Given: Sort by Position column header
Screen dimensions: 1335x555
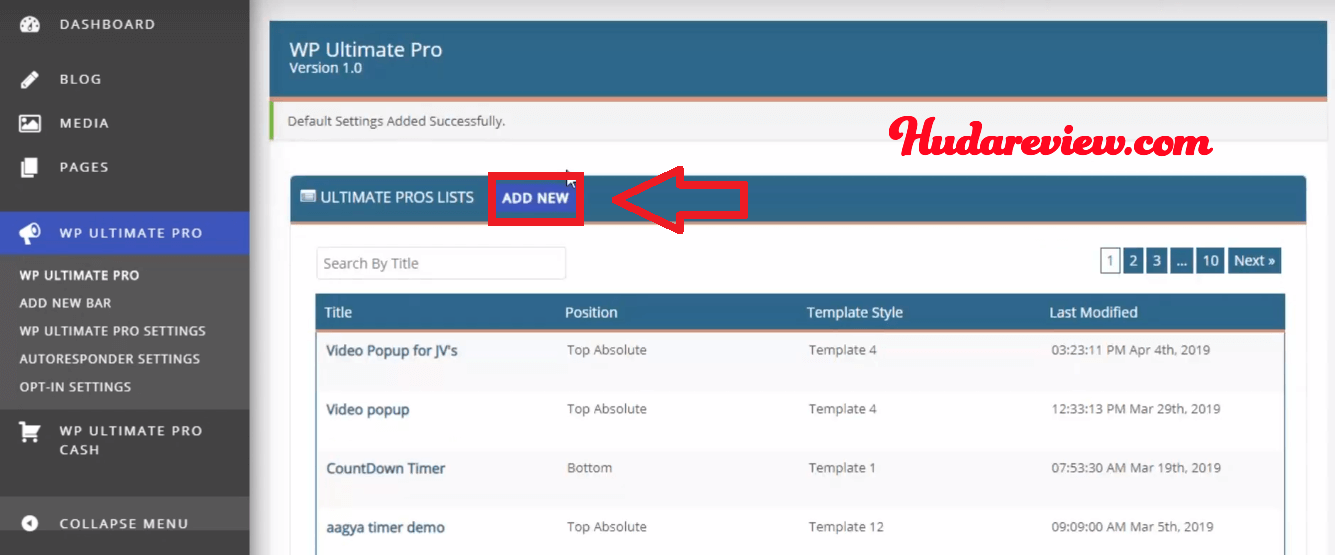Looking at the screenshot, I should (x=591, y=312).
